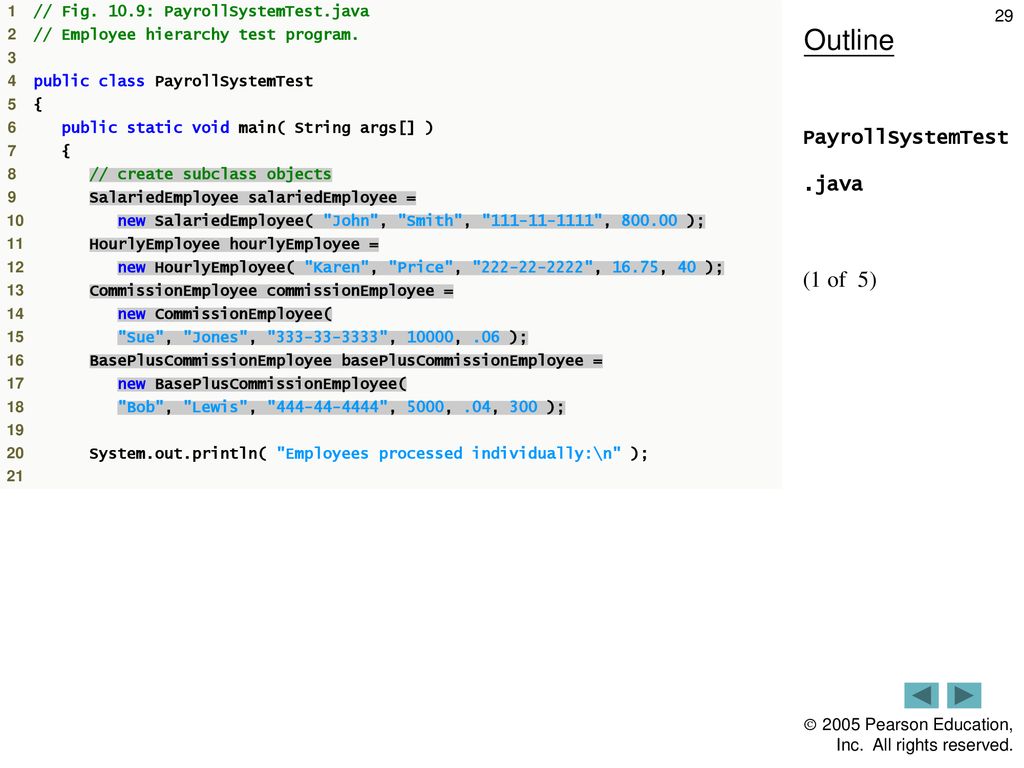Click the "SalariedEmployee salariedEmployee =" line
Viewport: 1024px width, 768px height.
tap(253, 197)
